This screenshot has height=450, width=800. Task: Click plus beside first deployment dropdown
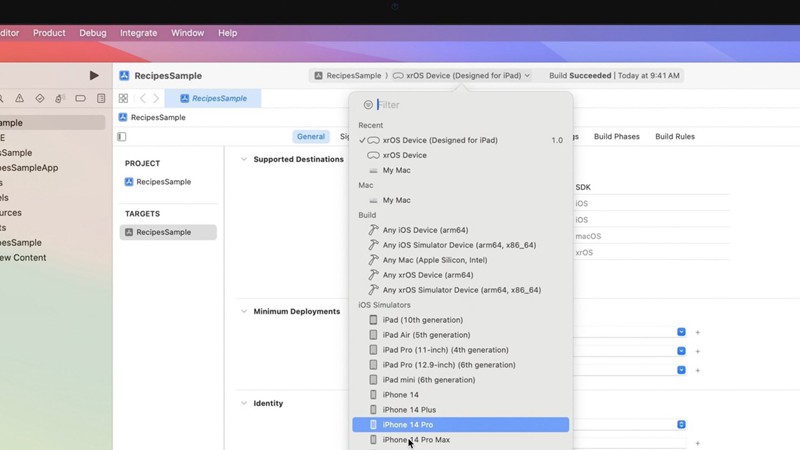(697, 332)
